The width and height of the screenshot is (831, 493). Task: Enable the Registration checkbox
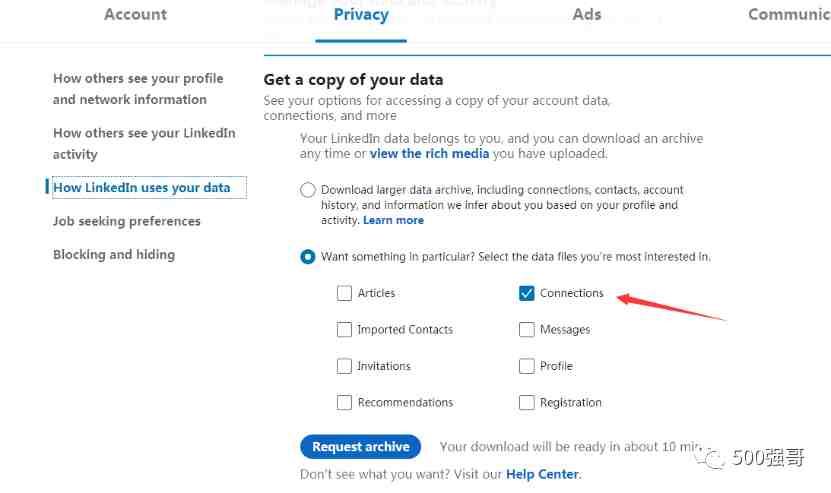[x=527, y=403]
